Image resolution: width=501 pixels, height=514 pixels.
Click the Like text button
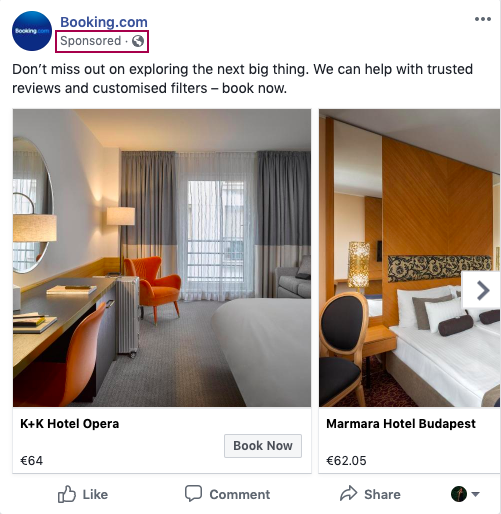coord(95,494)
